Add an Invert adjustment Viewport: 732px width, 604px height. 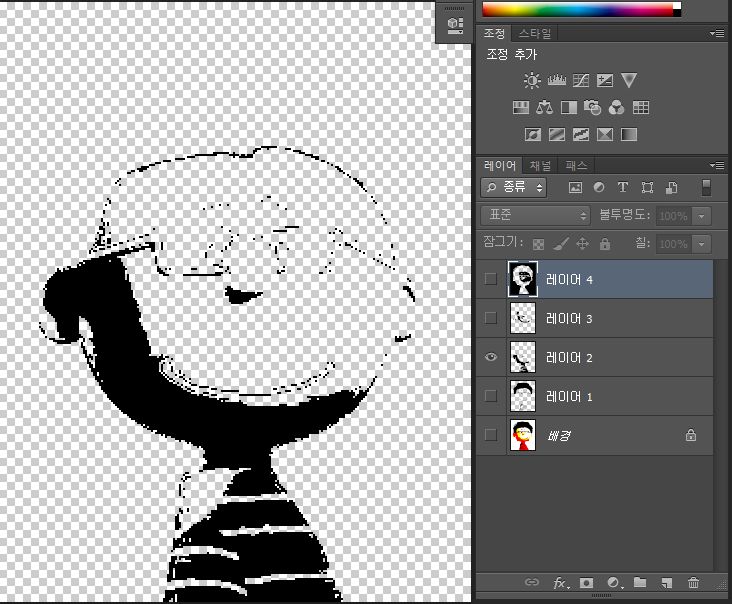[533, 135]
